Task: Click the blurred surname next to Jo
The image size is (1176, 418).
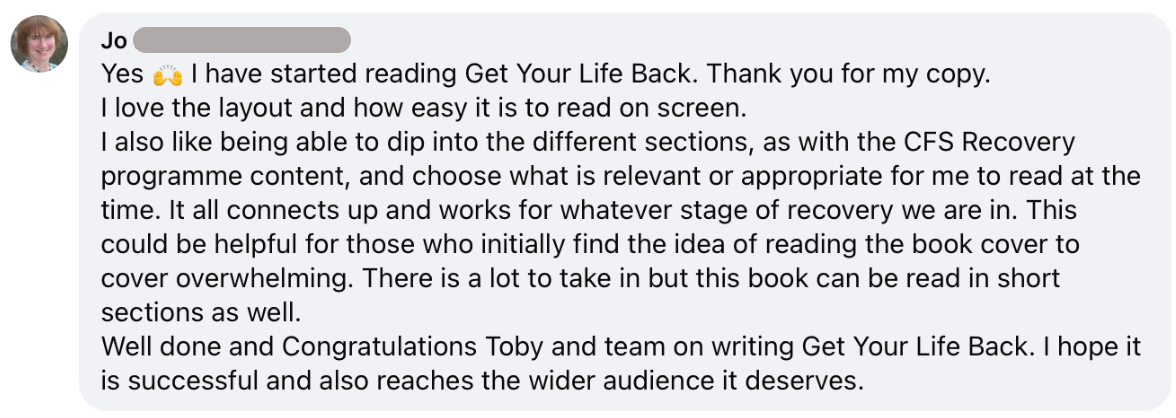Action: (x=241, y=41)
